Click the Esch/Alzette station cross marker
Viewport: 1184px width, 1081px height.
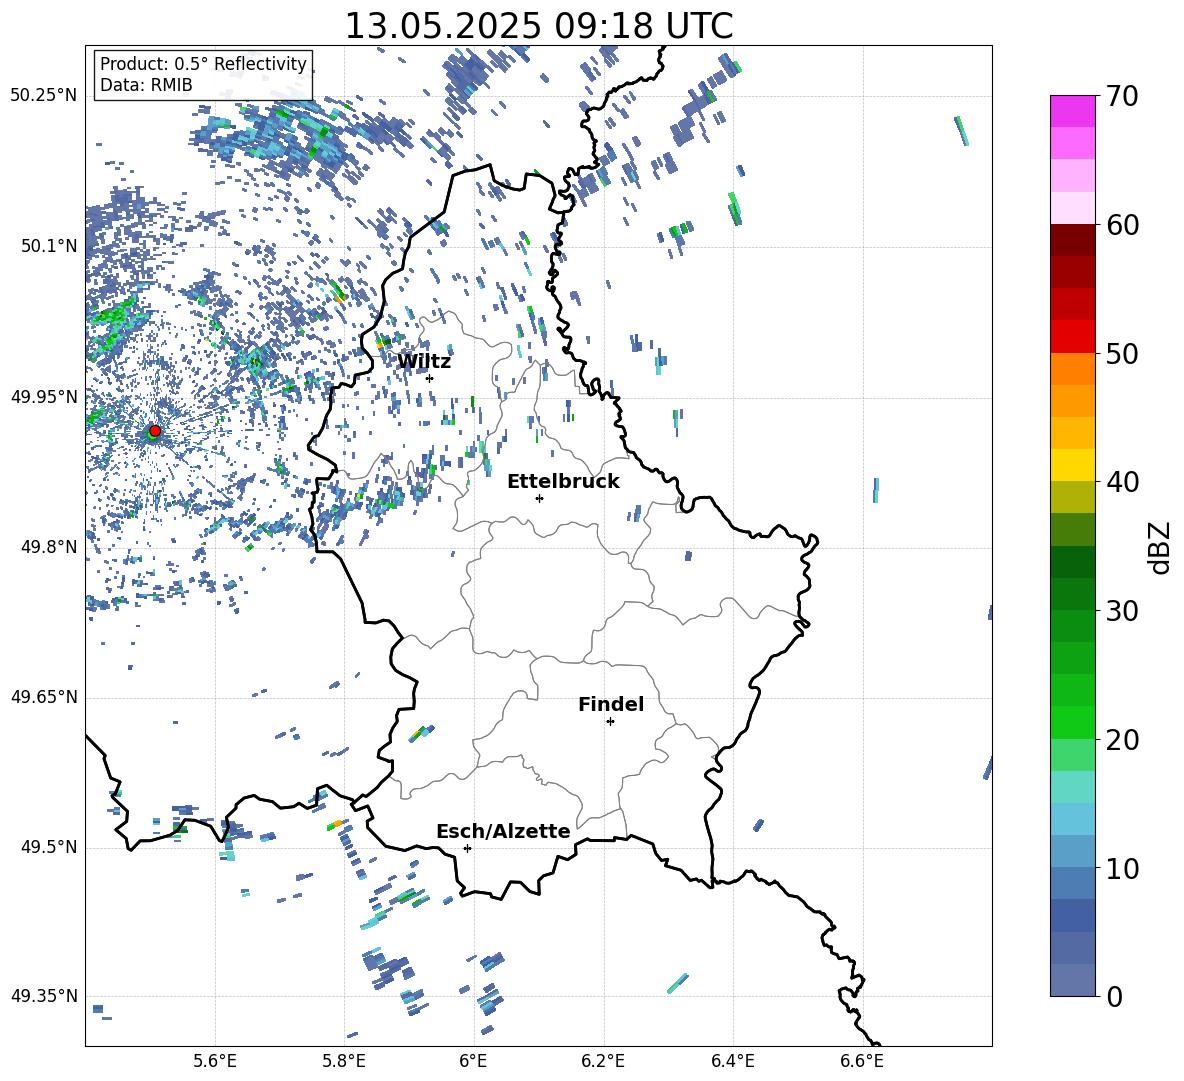point(467,848)
